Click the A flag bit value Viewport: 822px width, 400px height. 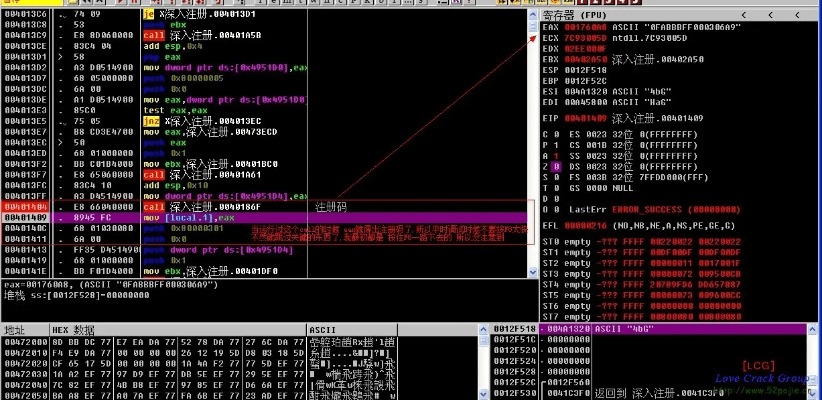pos(556,156)
